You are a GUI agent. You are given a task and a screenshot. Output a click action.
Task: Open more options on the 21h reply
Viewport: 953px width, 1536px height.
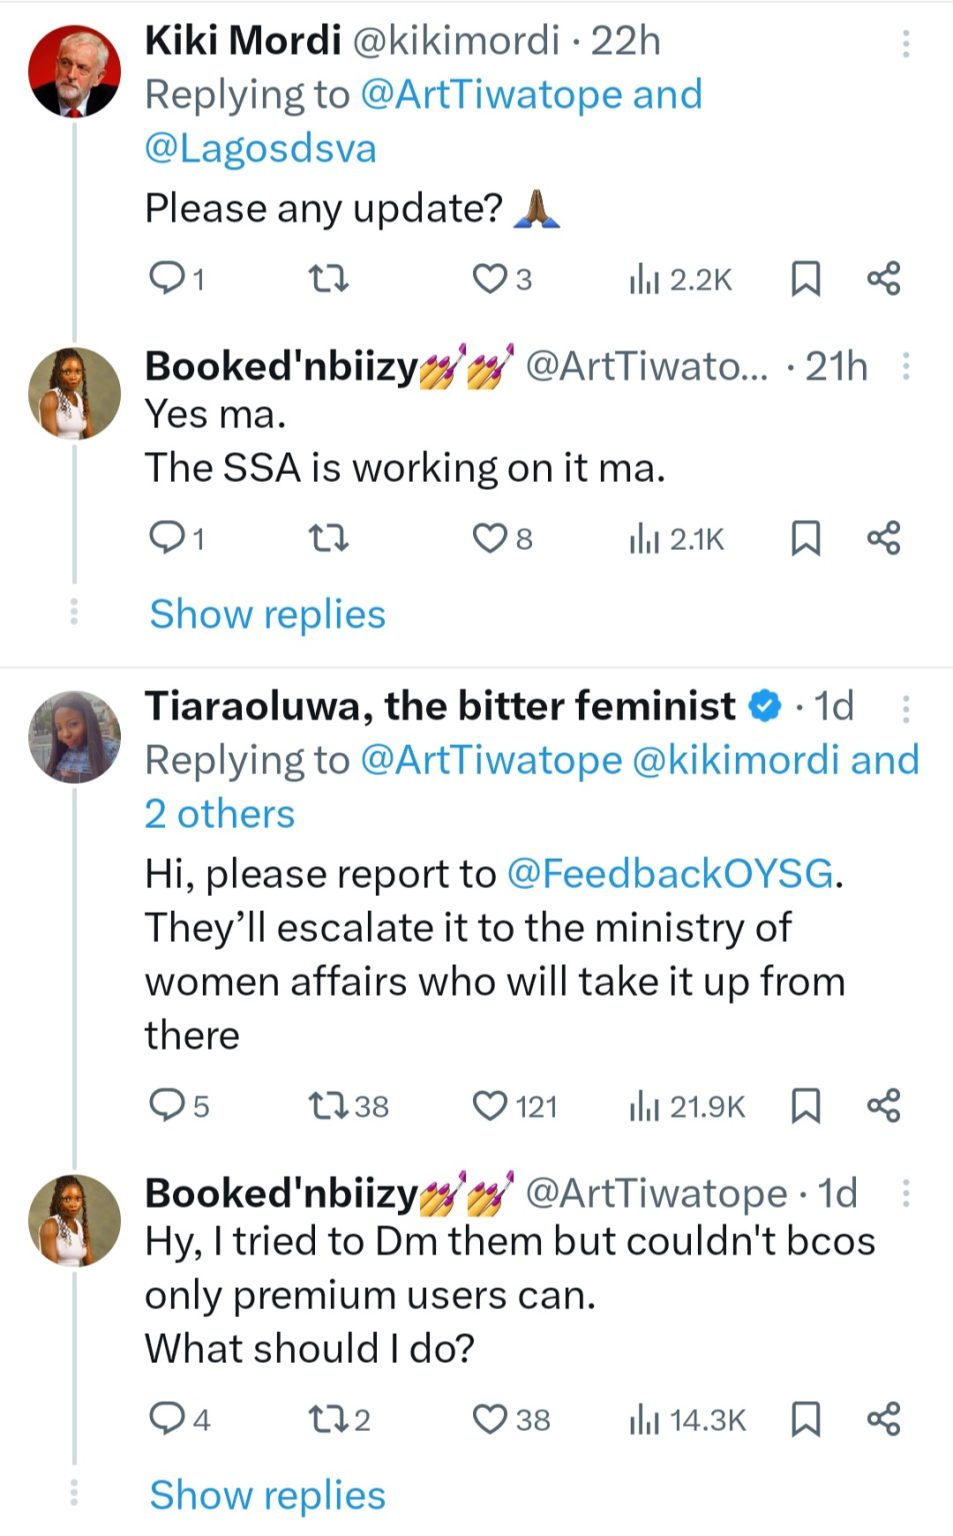(906, 367)
